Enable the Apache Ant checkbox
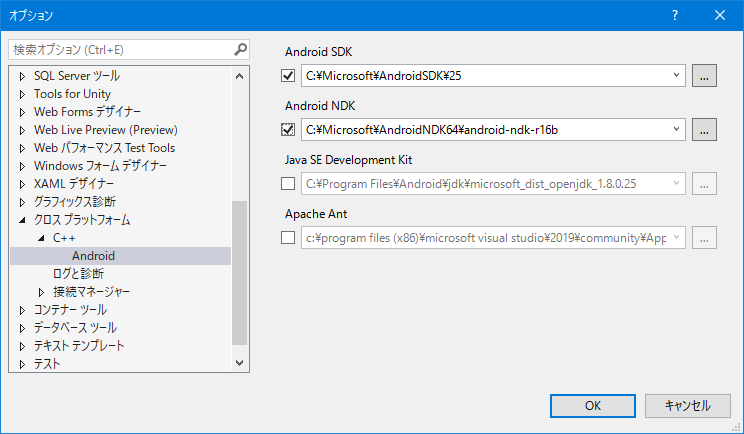Image resolution: width=744 pixels, height=434 pixels. [288, 238]
